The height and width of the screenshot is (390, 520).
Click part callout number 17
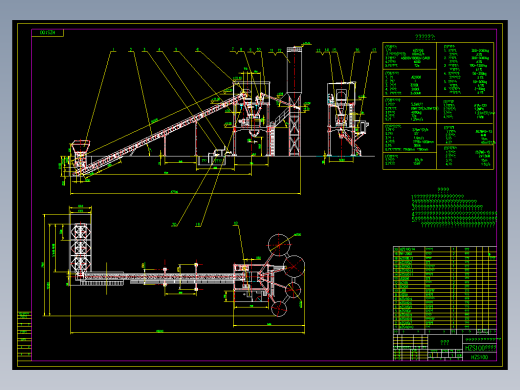pos(374,50)
